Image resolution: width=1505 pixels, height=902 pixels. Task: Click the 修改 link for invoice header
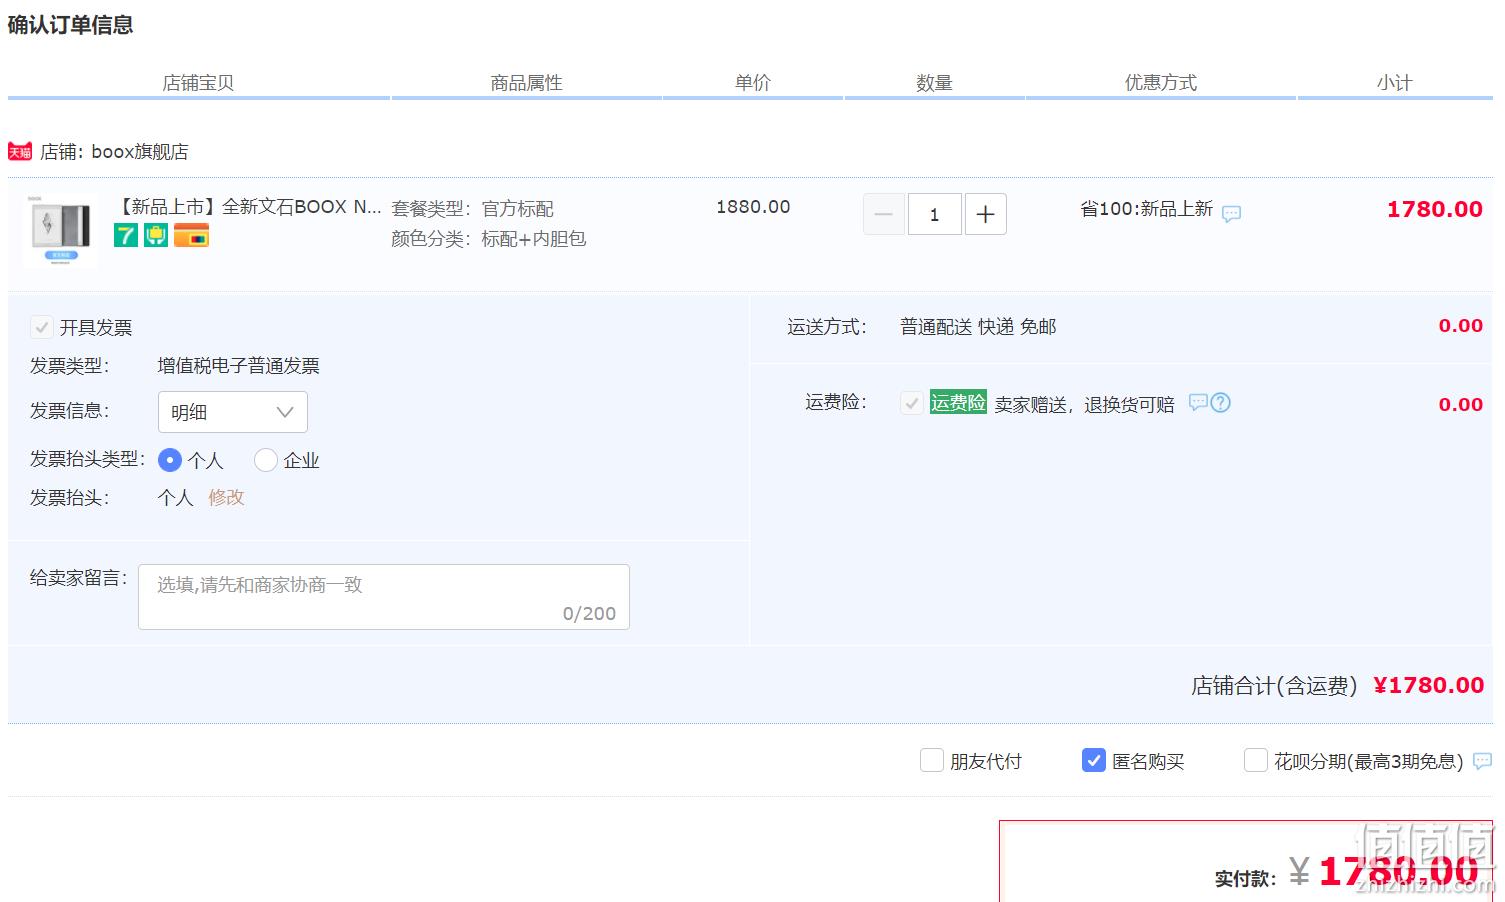(x=226, y=497)
